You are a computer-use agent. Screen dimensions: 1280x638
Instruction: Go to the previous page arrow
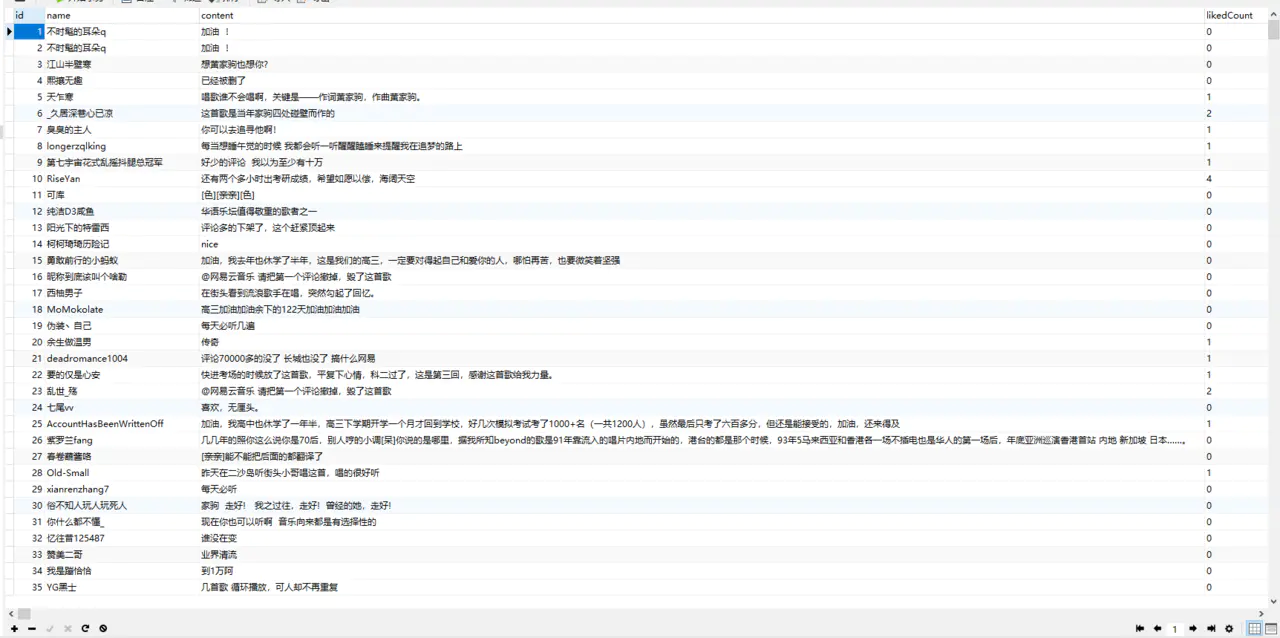point(1157,629)
